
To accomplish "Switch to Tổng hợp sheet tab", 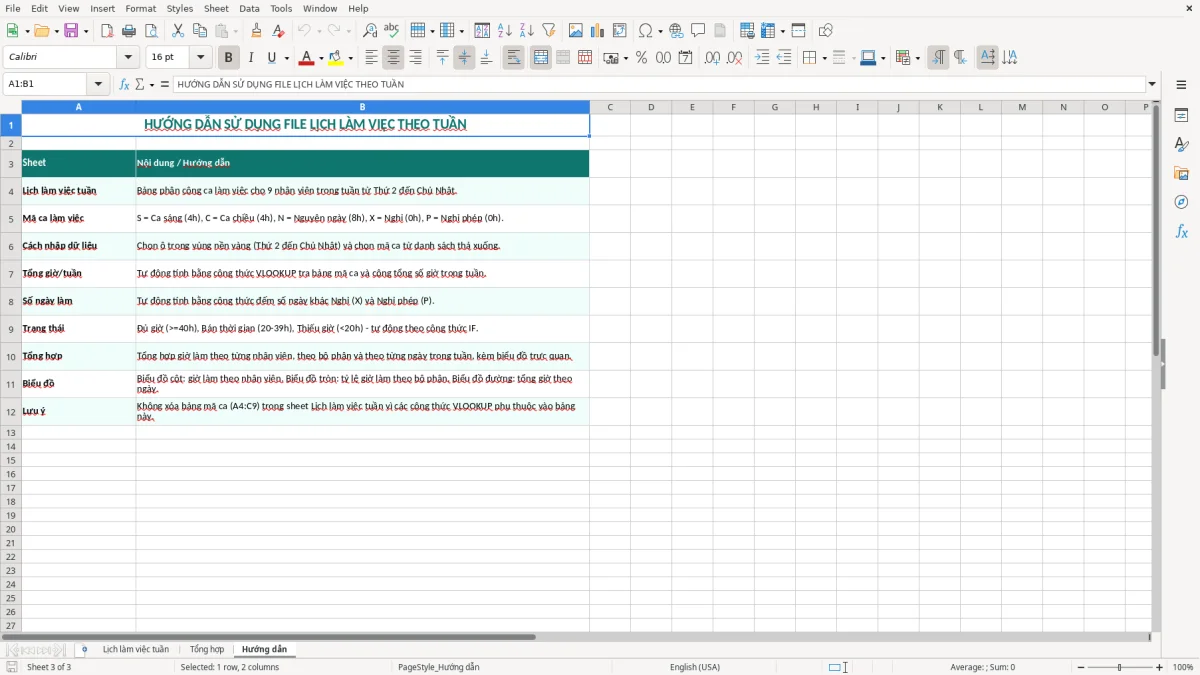I will (x=207, y=649).
